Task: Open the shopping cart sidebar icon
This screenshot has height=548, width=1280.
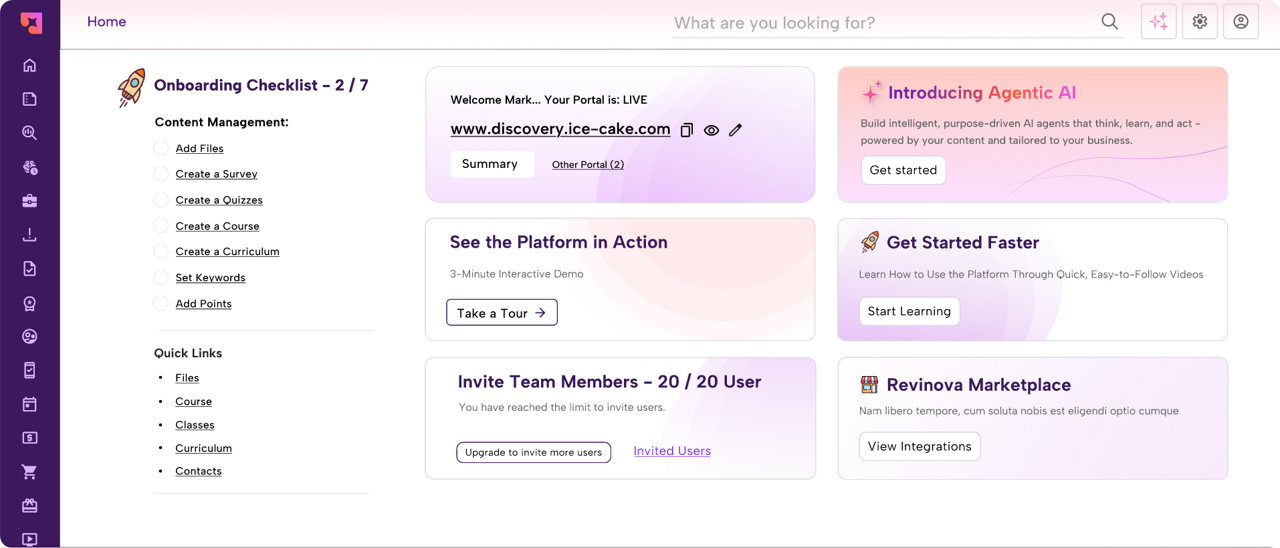Action: (x=30, y=472)
